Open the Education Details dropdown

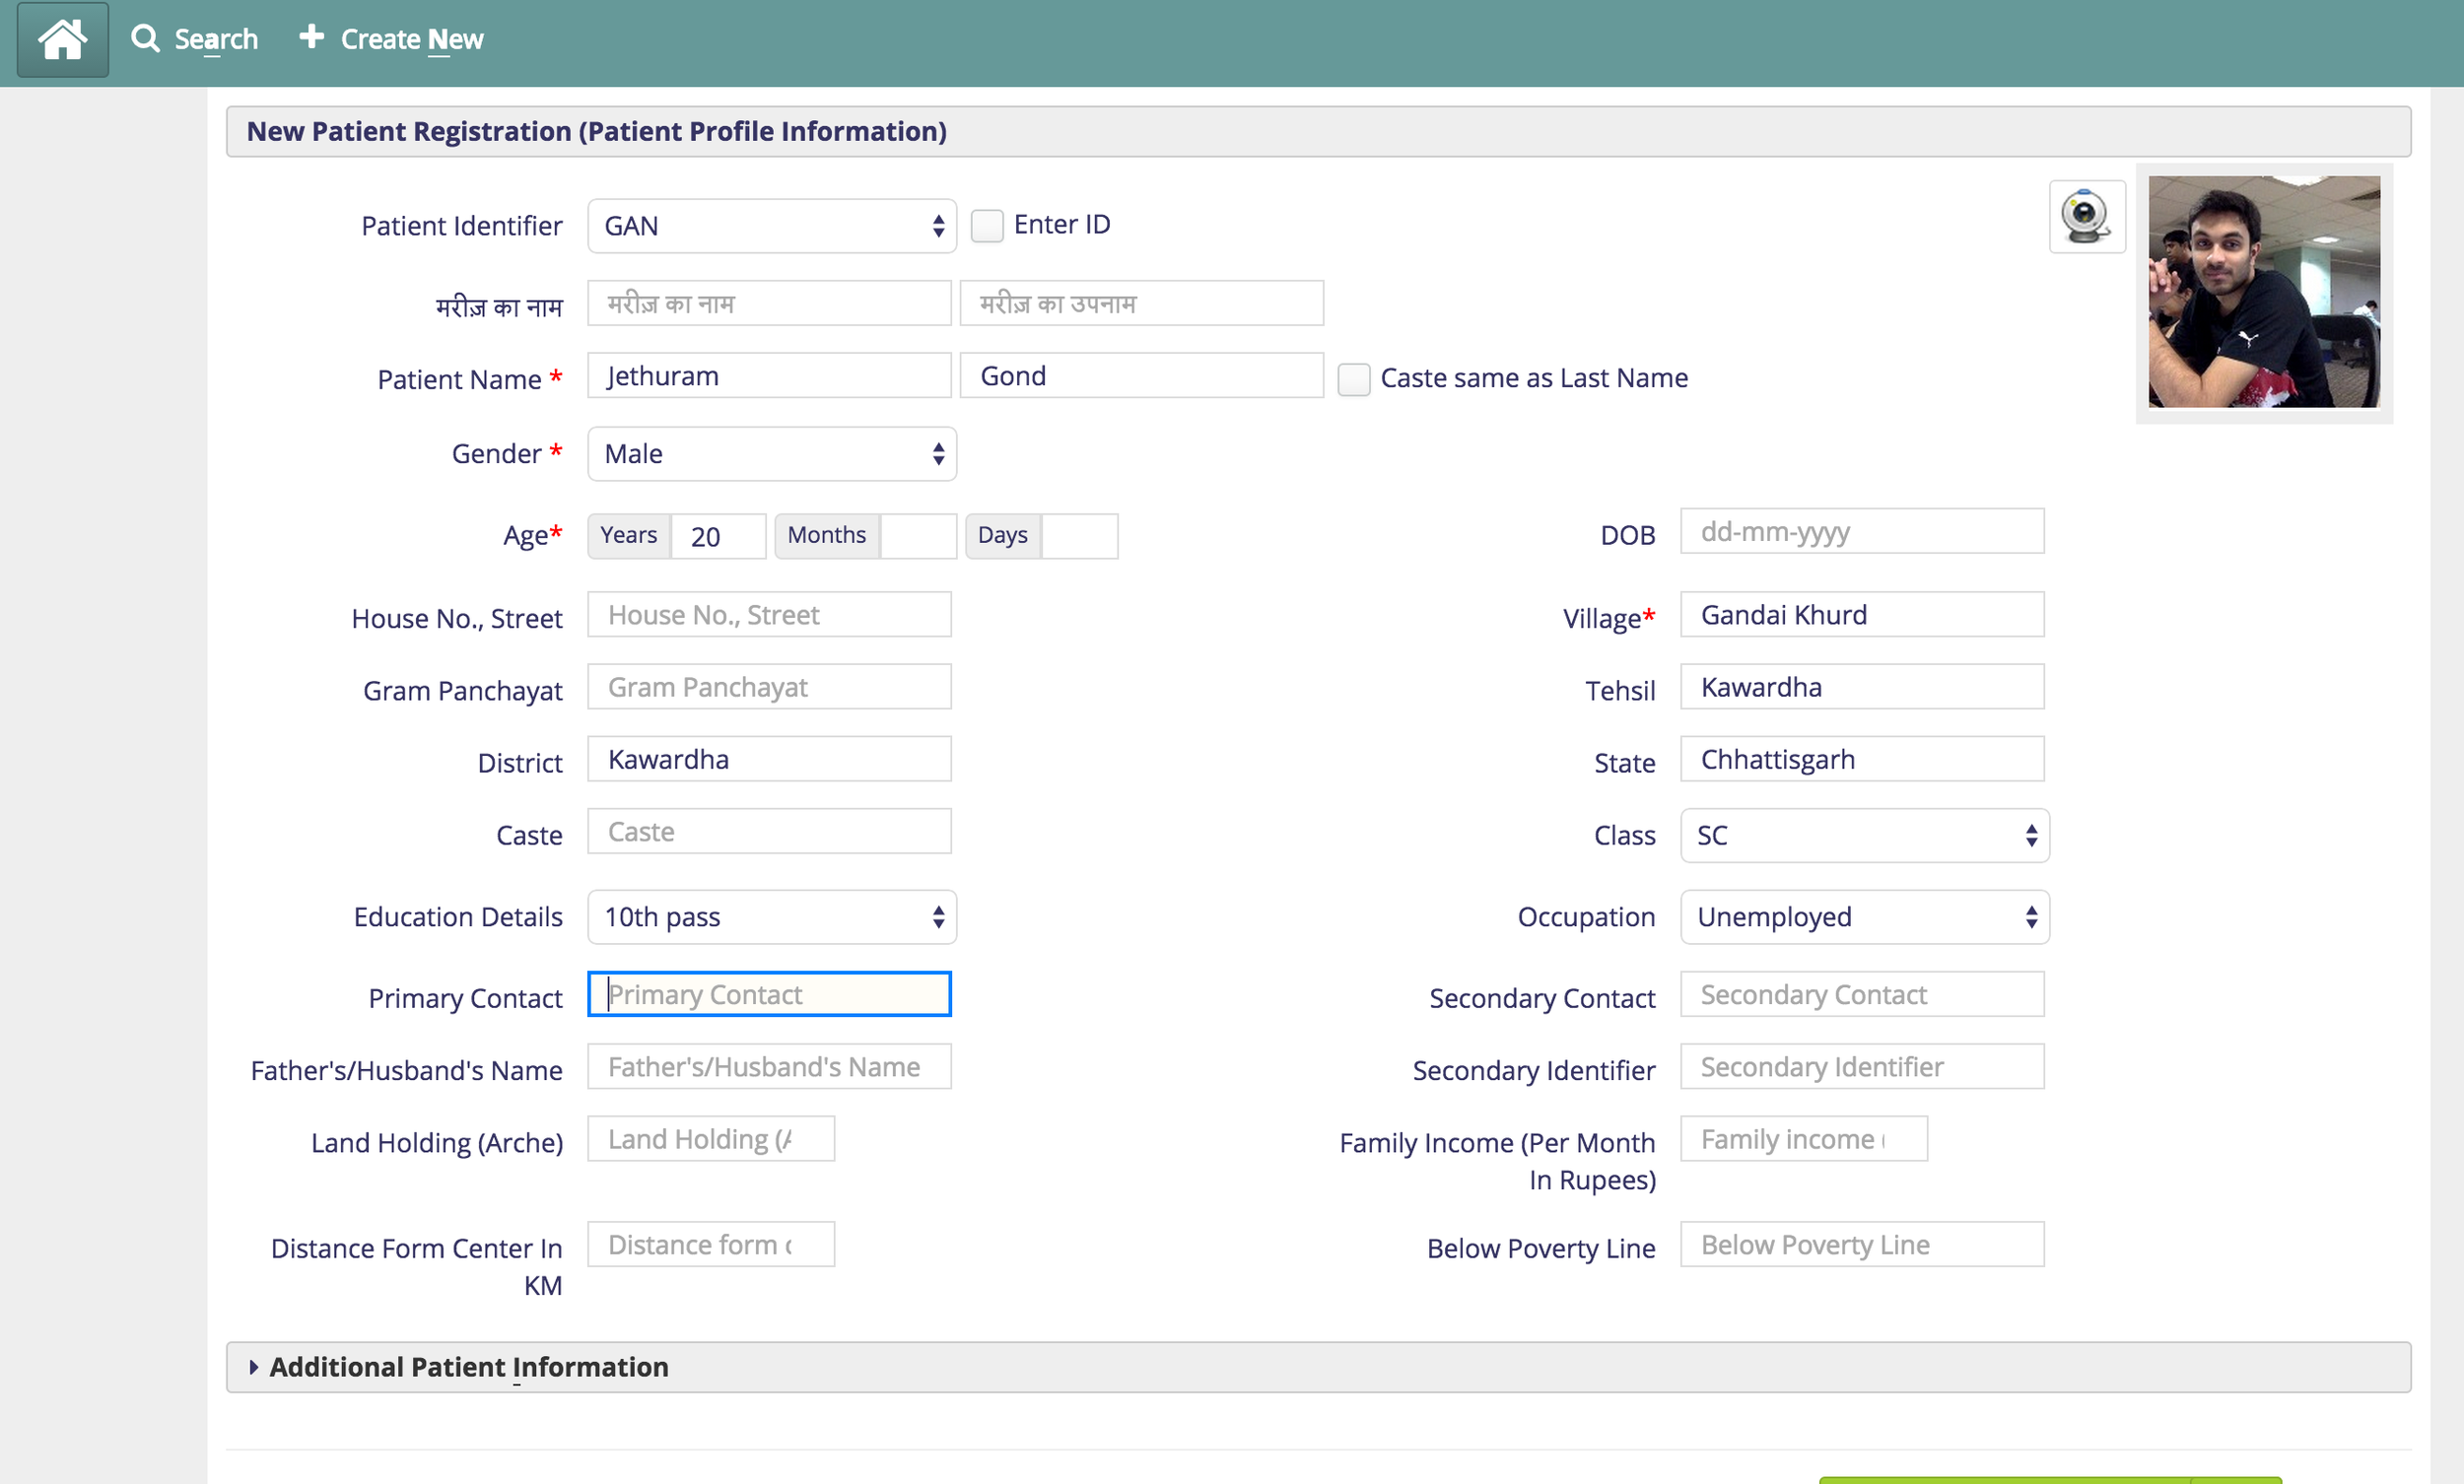pyautogui.click(x=771, y=917)
